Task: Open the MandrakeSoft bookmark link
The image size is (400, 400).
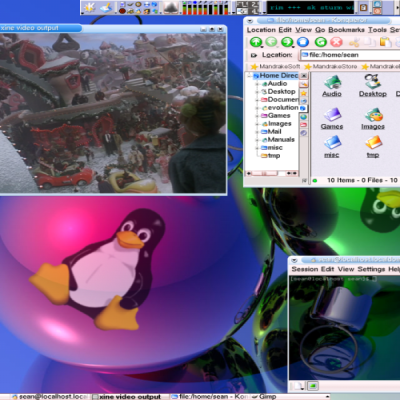Action: [x=276, y=67]
